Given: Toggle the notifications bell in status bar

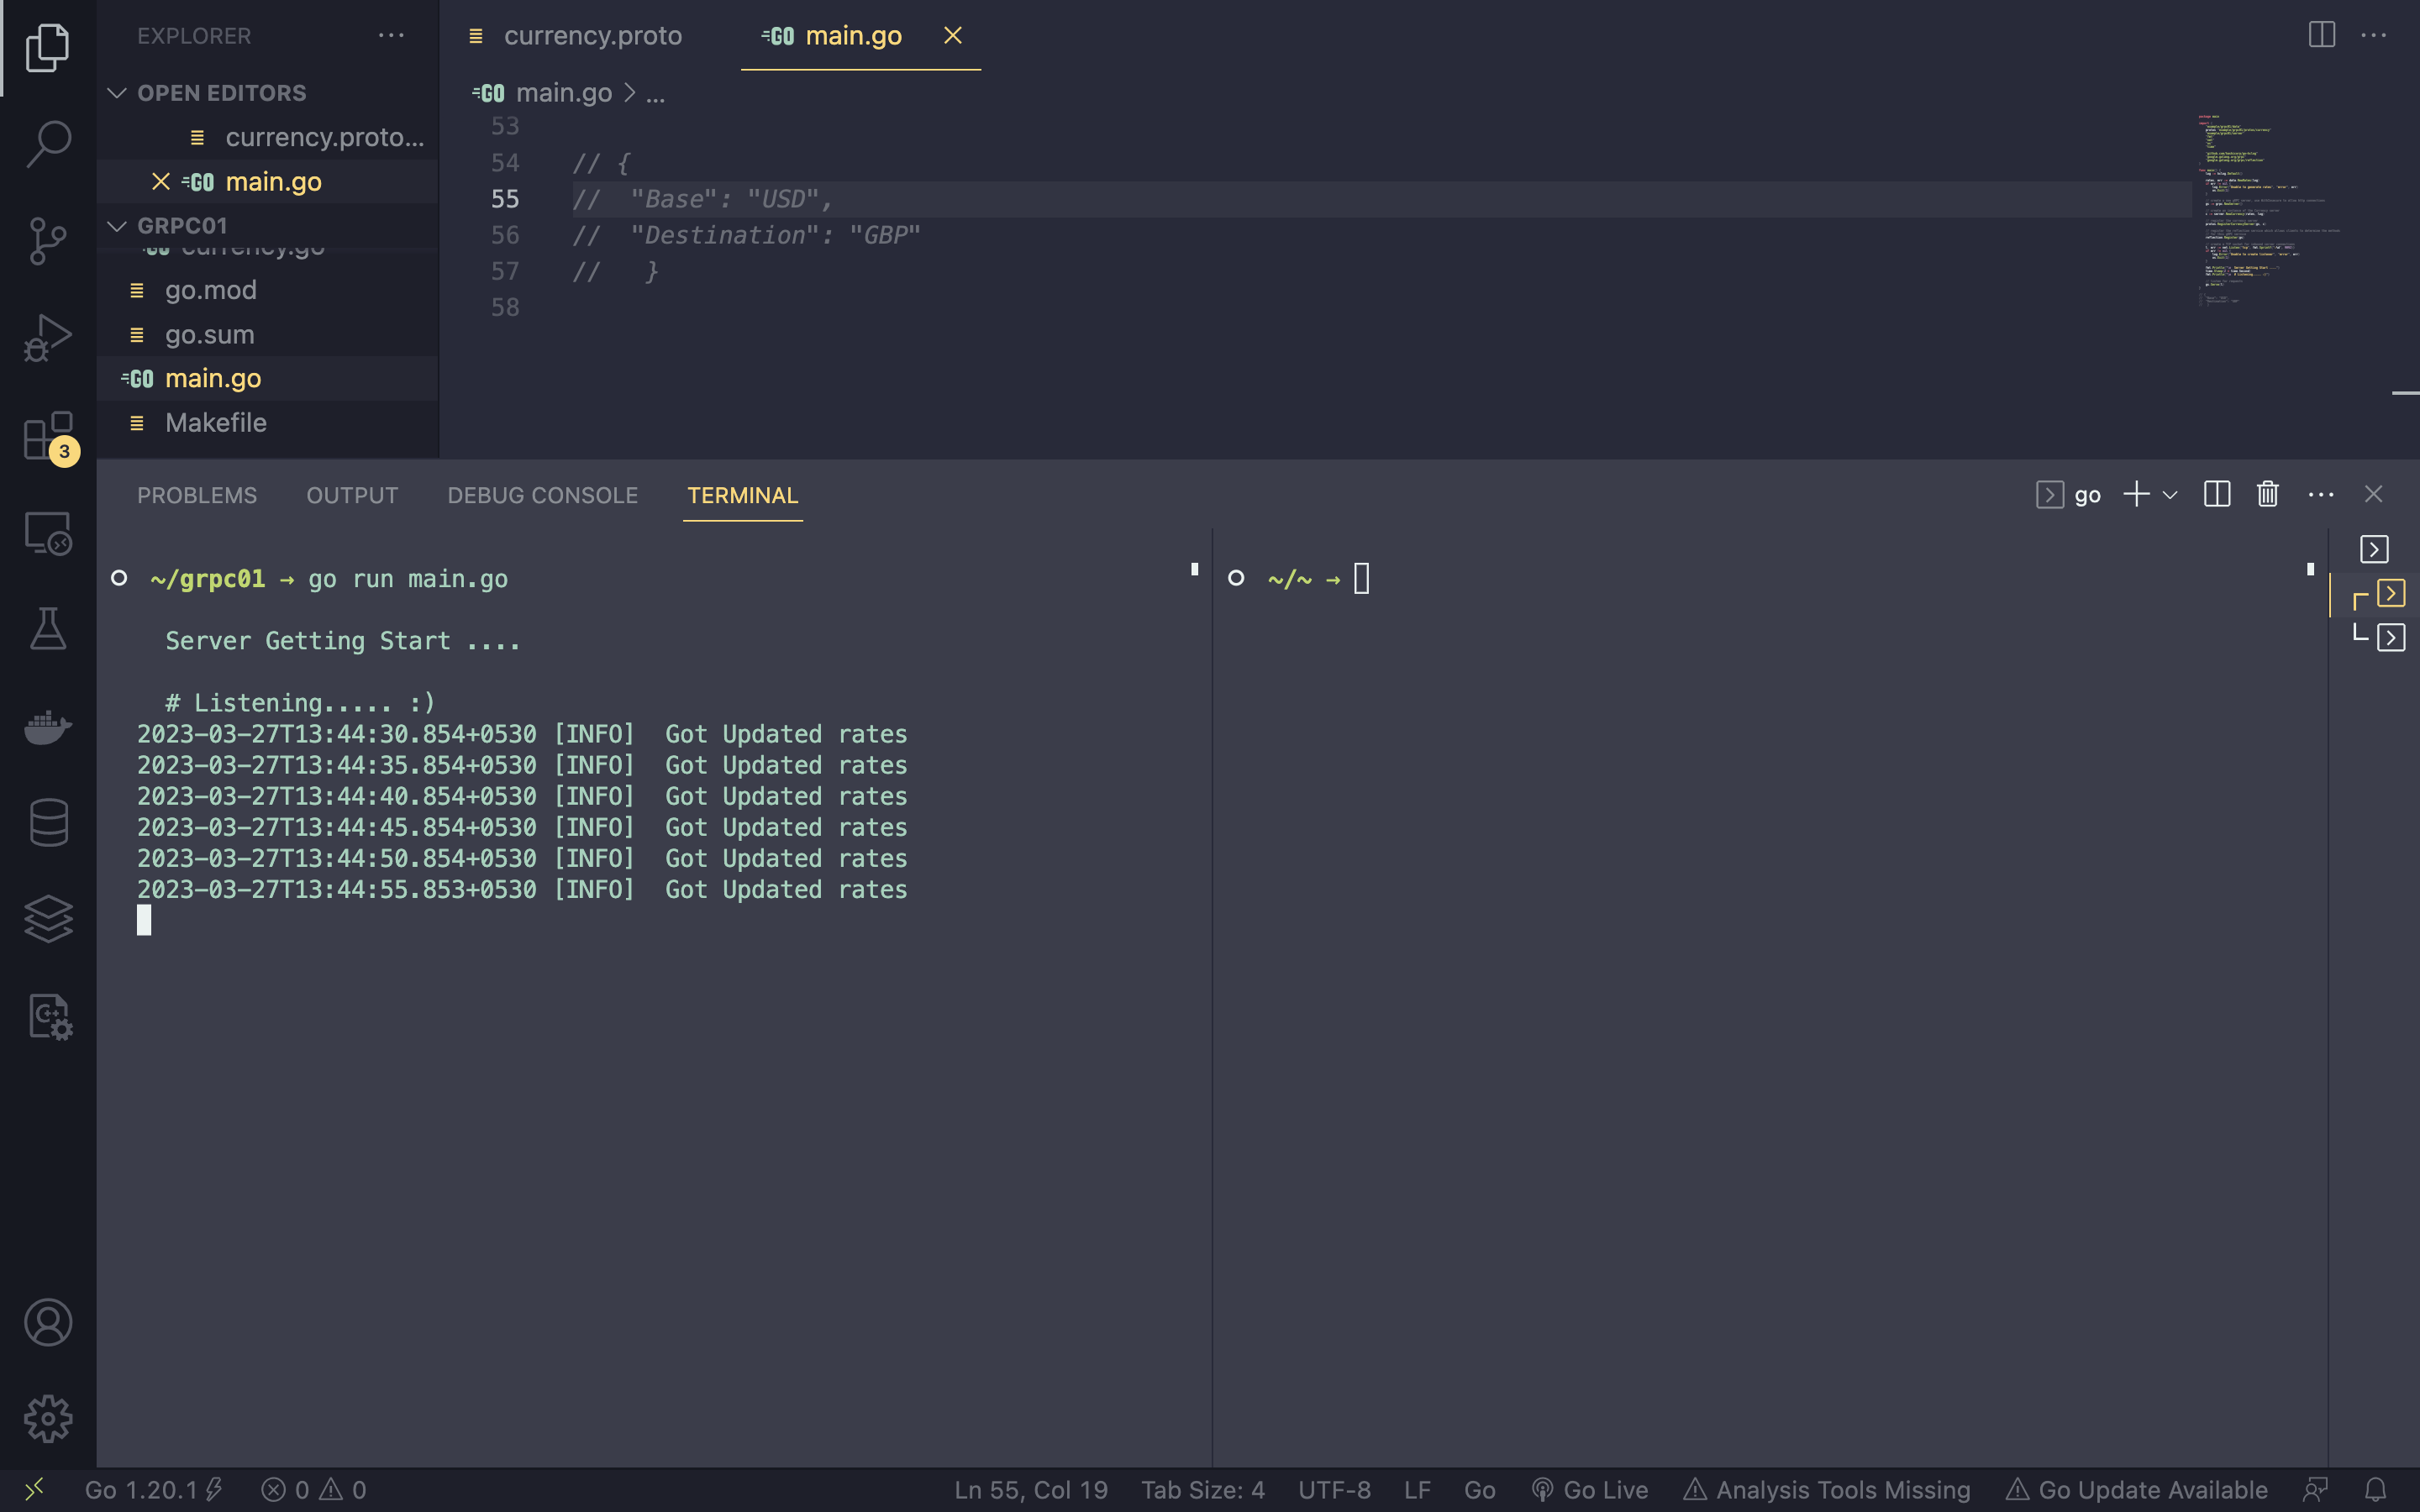Looking at the screenshot, I should [x=2380, y=1489].
